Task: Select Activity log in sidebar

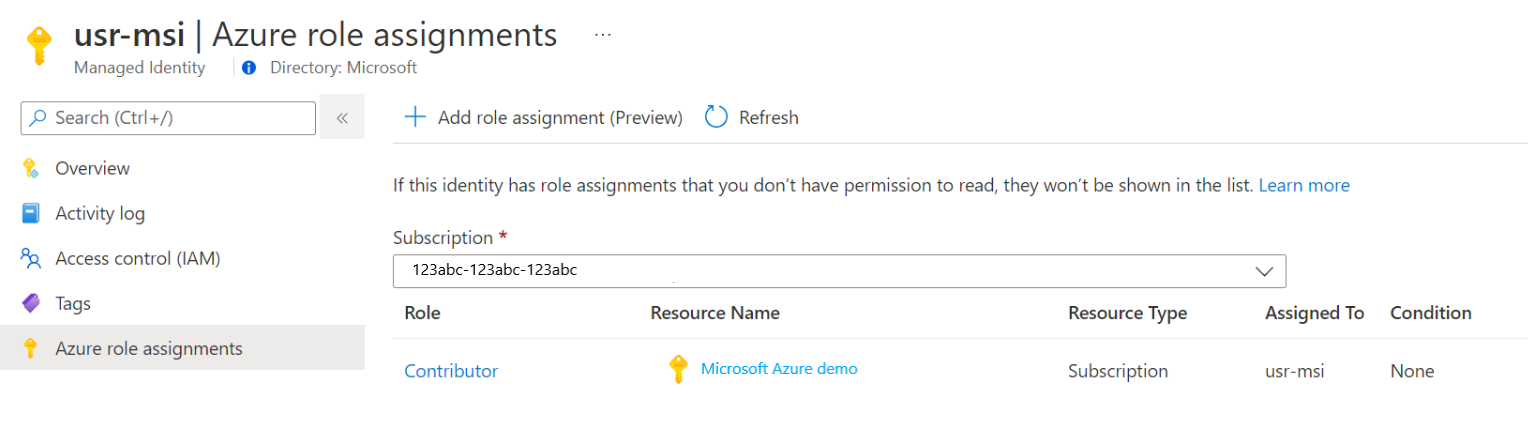Action: [x=100, y=213]
